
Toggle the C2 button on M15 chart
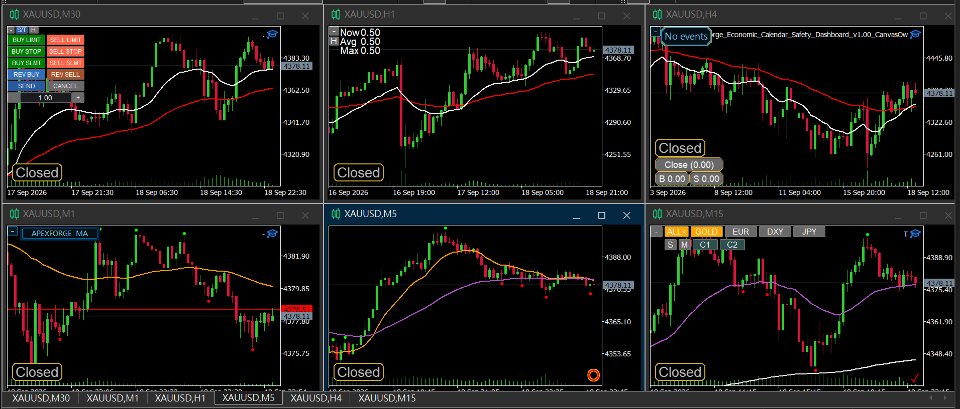(732, 244)
